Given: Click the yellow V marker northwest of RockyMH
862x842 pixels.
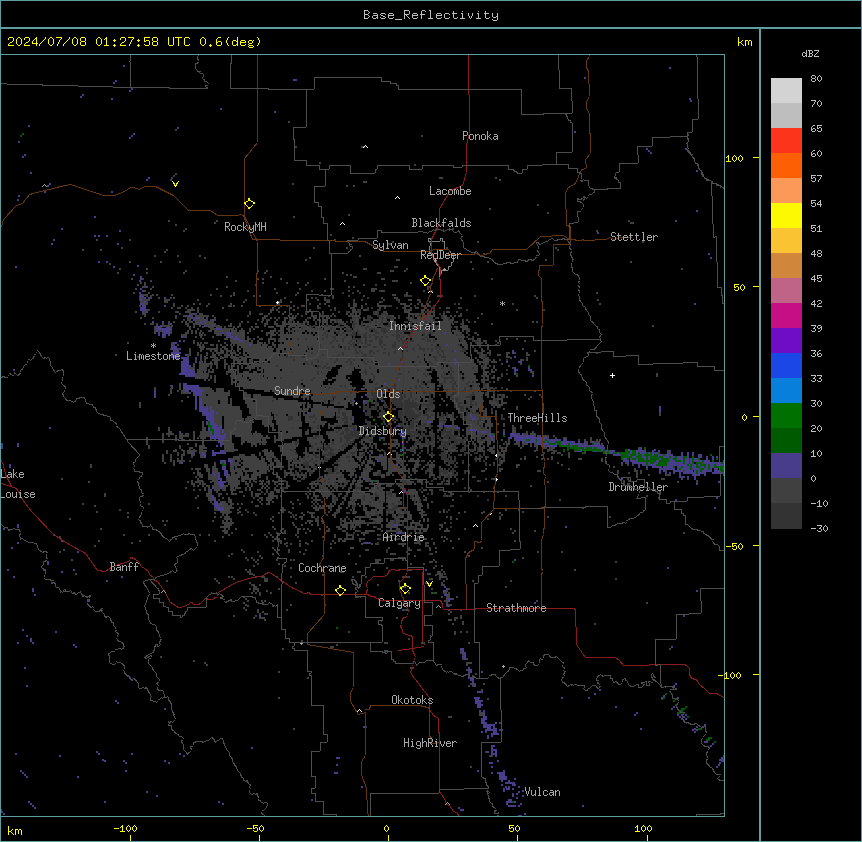Looking at the screenshot, I should [175, 183].
